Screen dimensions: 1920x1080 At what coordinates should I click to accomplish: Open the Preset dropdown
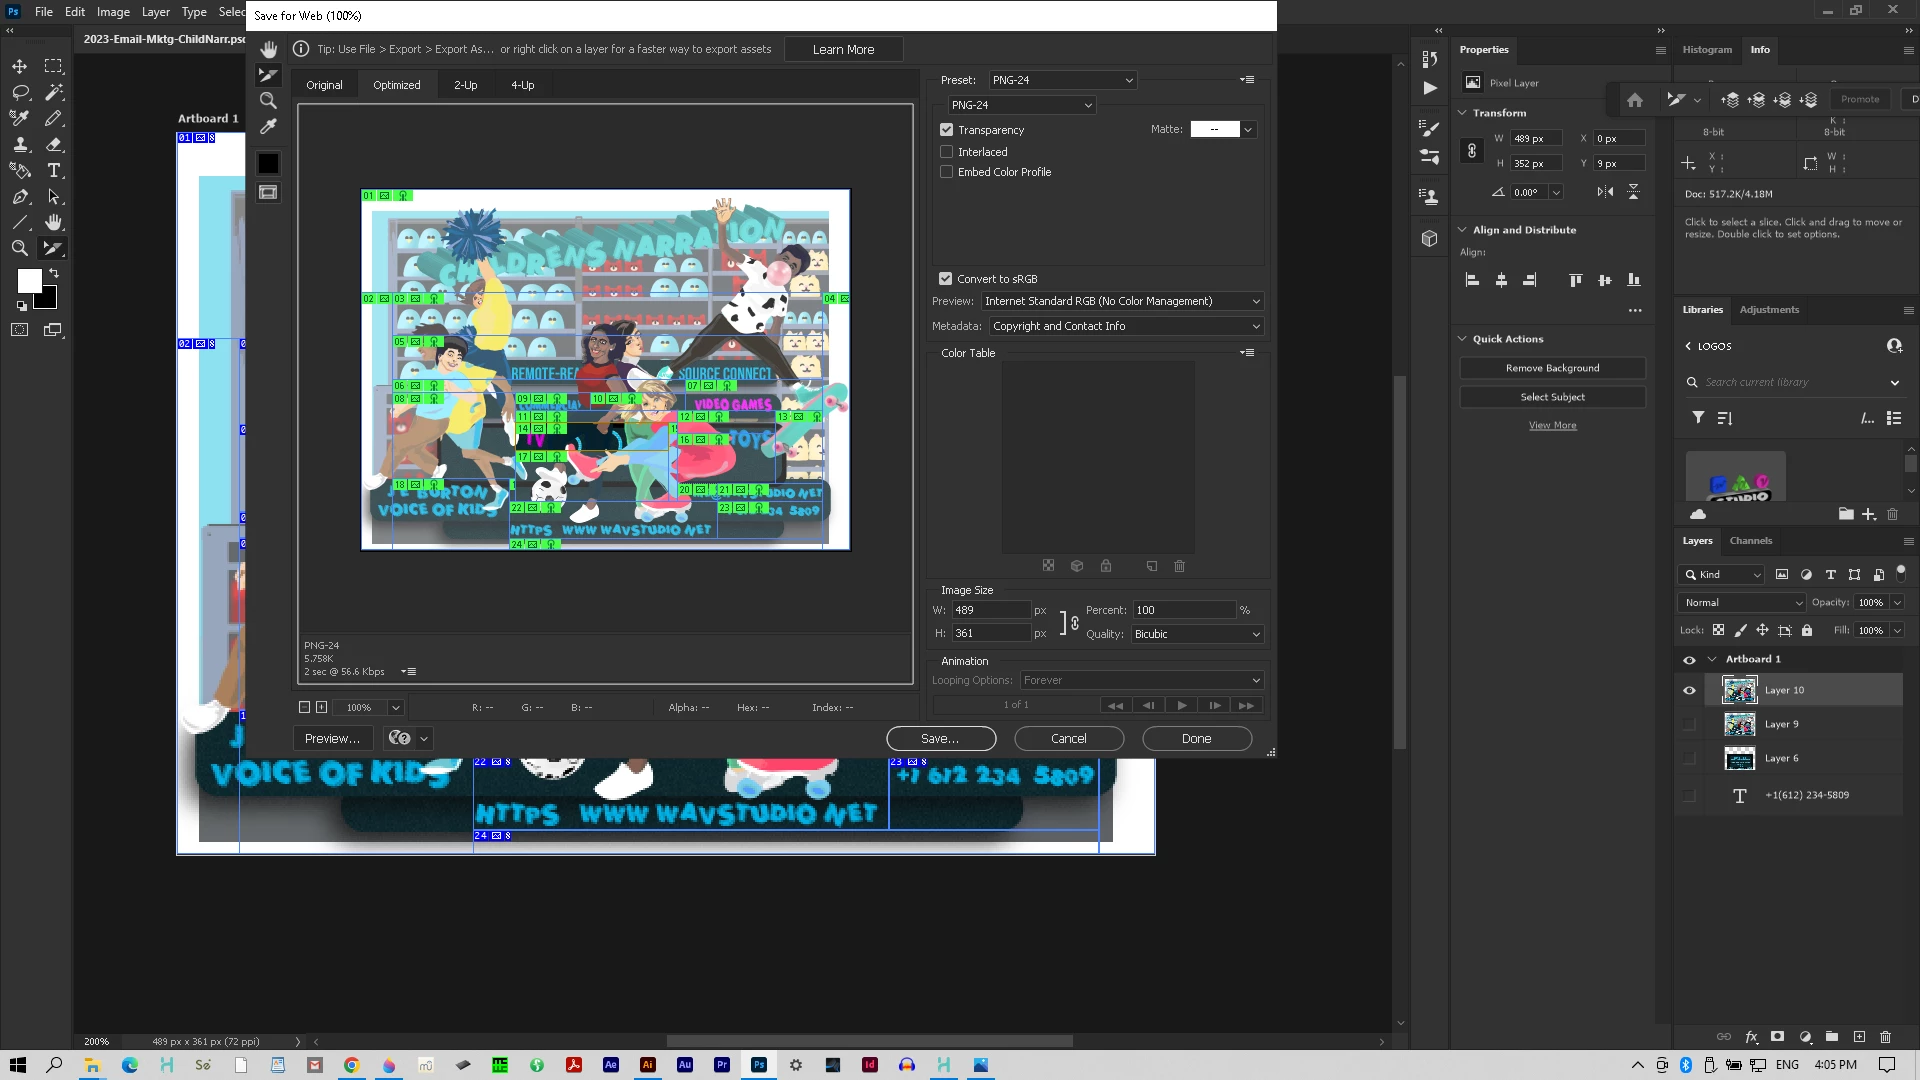(x=1063, y=80)
